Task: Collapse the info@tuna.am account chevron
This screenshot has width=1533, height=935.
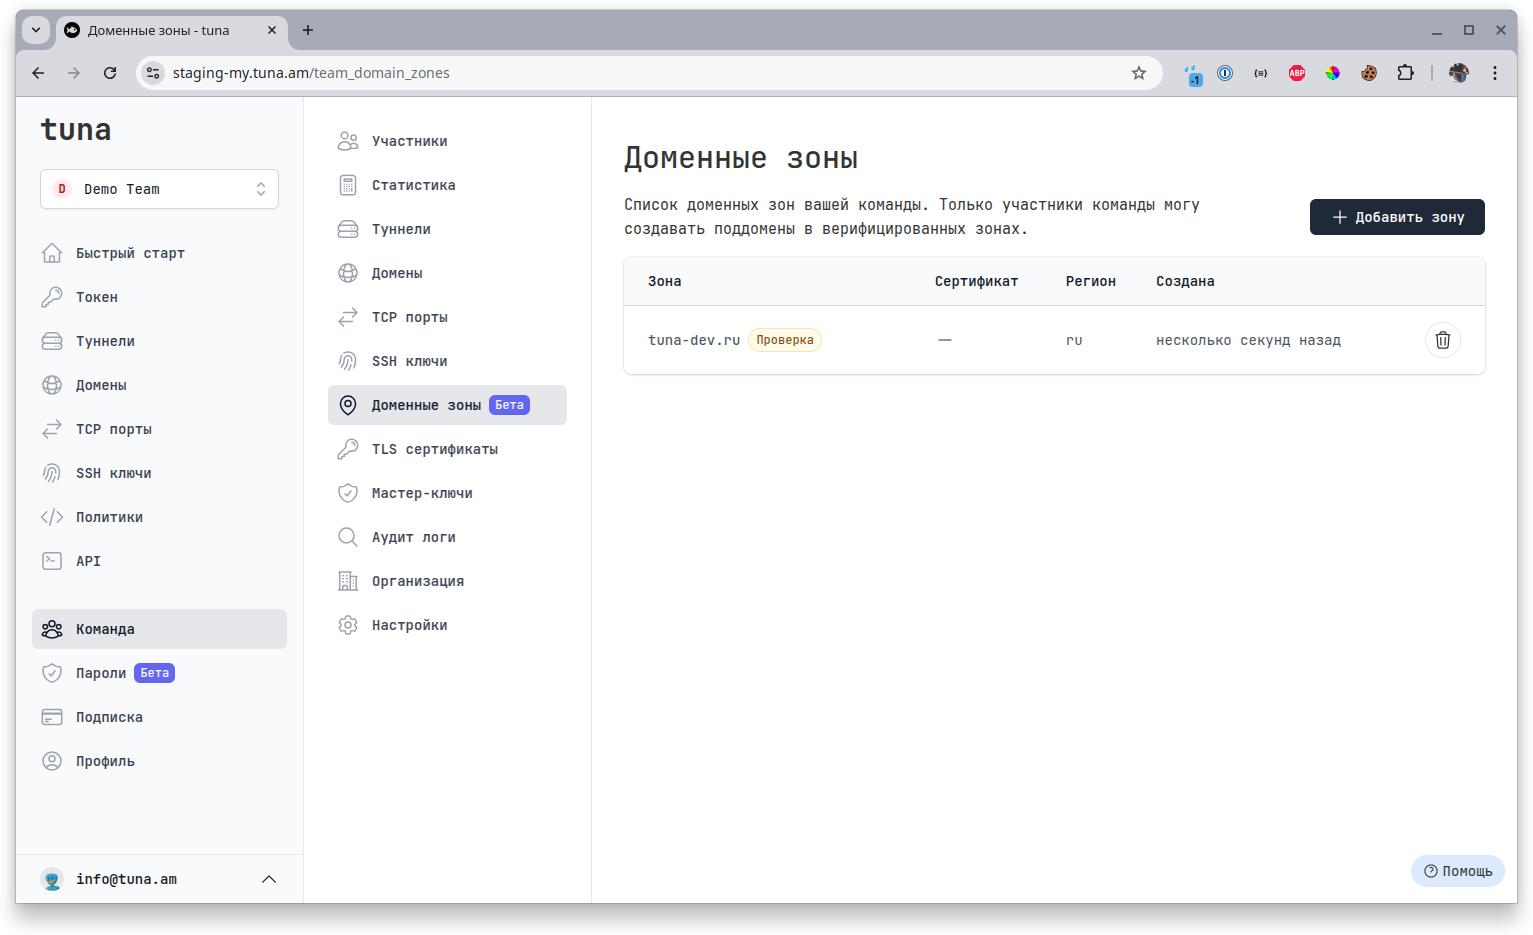Action: tap(268, 879)
